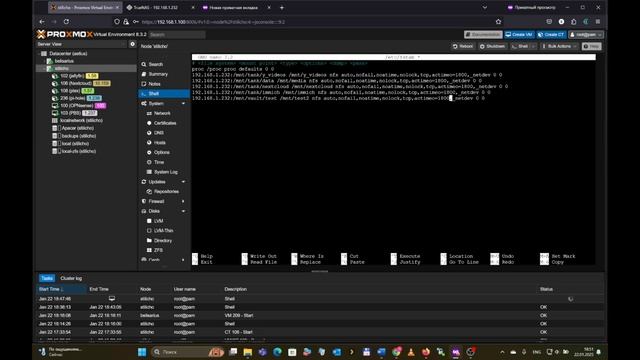This screenshot has height=360, width=640.
Task: Click the Server View settings gear icon
Action: (x=132, y=44)
